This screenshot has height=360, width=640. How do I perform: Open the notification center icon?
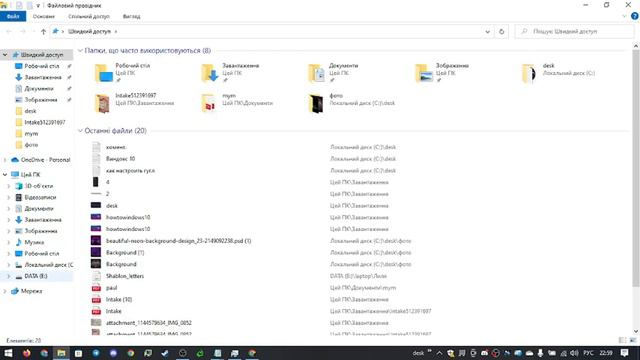pos(624,353)
